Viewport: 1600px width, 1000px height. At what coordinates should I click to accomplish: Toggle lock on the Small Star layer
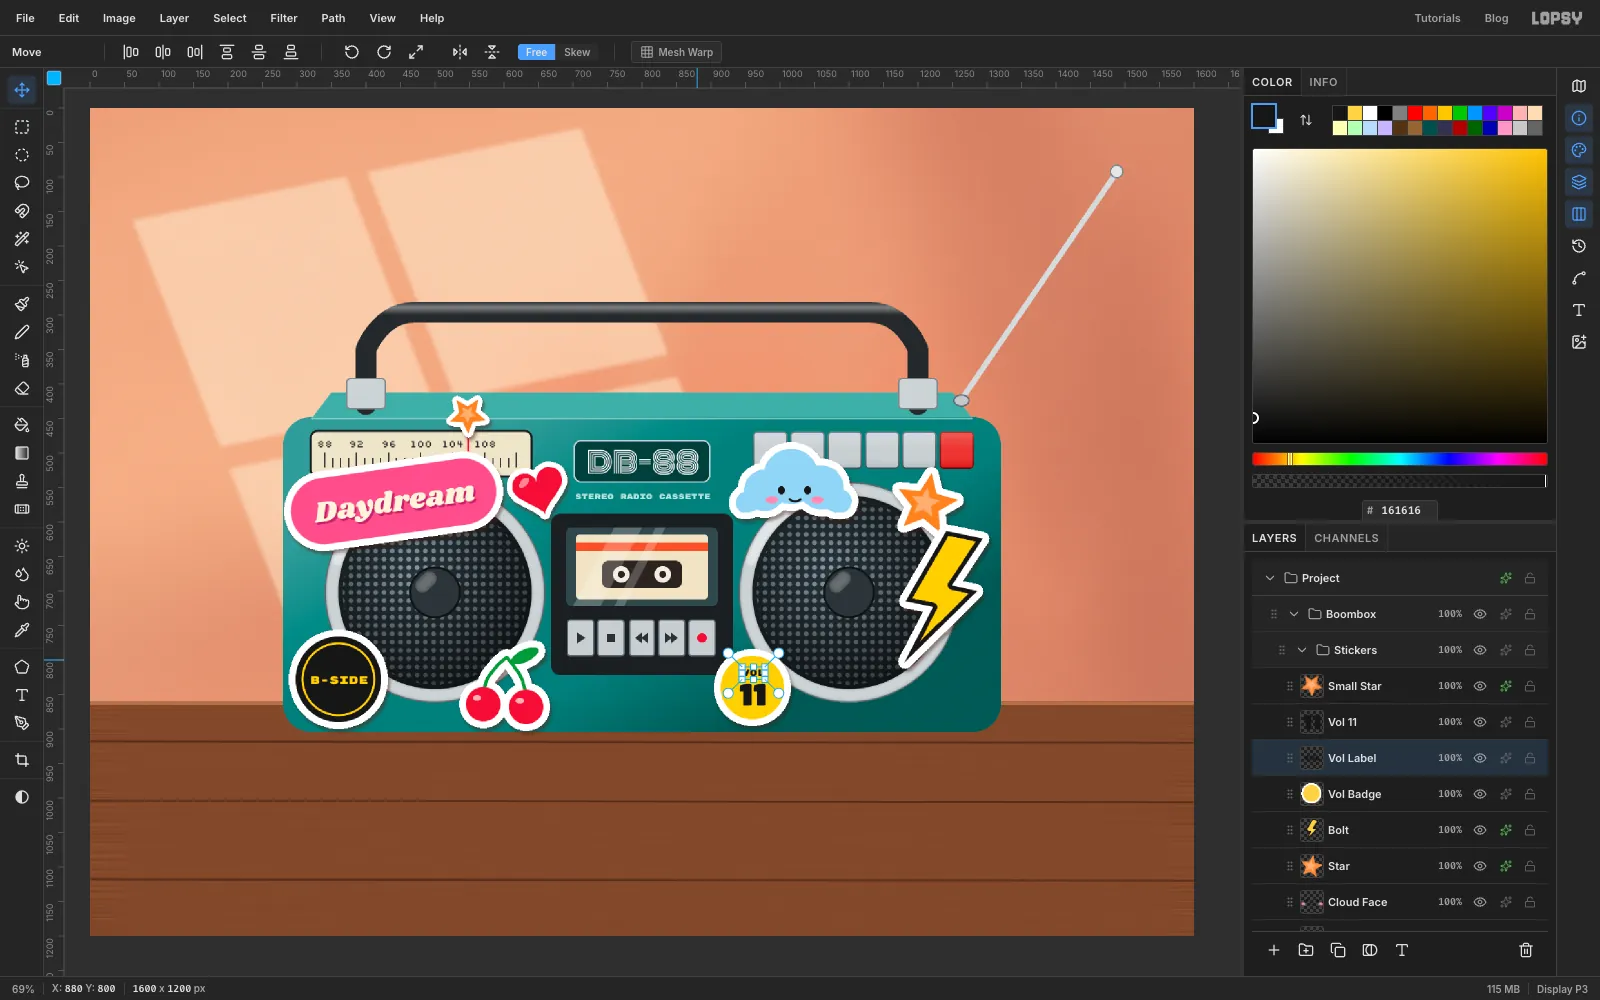pos(1530,686)
